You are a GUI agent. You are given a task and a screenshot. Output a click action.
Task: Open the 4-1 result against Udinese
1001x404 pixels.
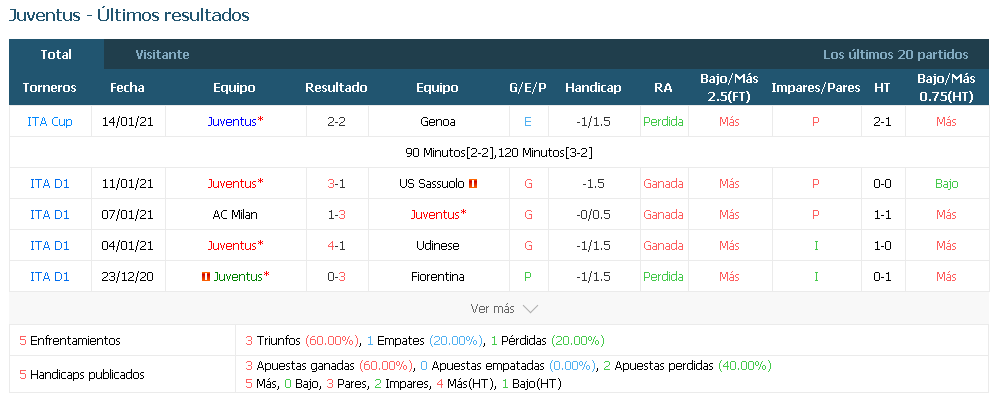336,246
